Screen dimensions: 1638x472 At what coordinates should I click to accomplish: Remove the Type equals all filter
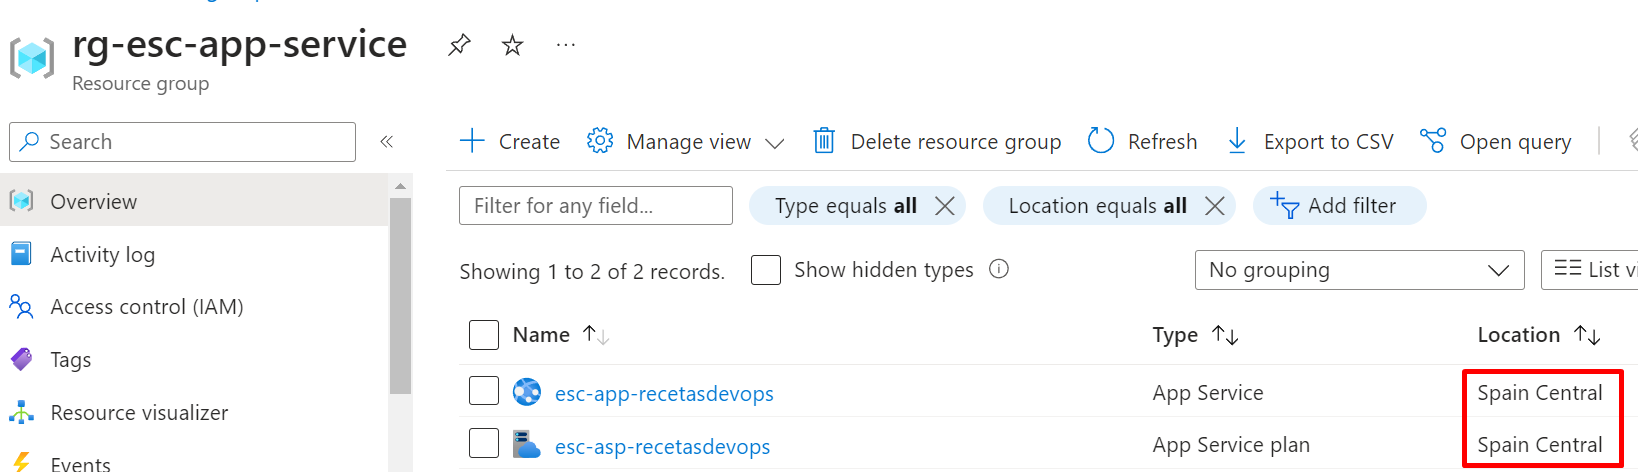click(x=944, y=206)
